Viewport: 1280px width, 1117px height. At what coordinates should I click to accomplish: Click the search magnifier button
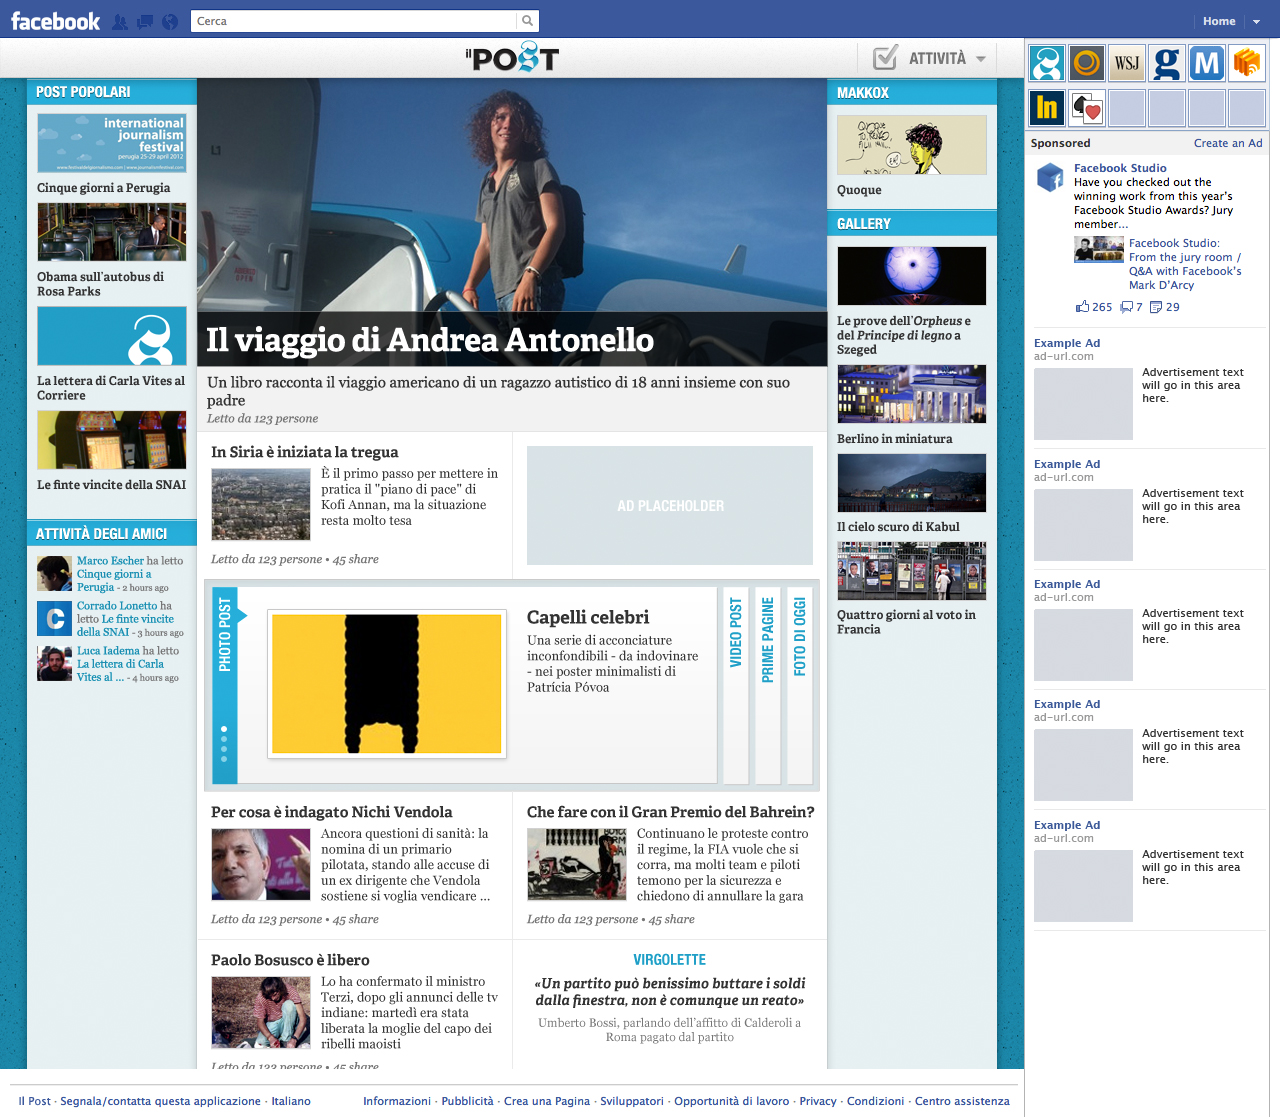click(x=527, y=21)
